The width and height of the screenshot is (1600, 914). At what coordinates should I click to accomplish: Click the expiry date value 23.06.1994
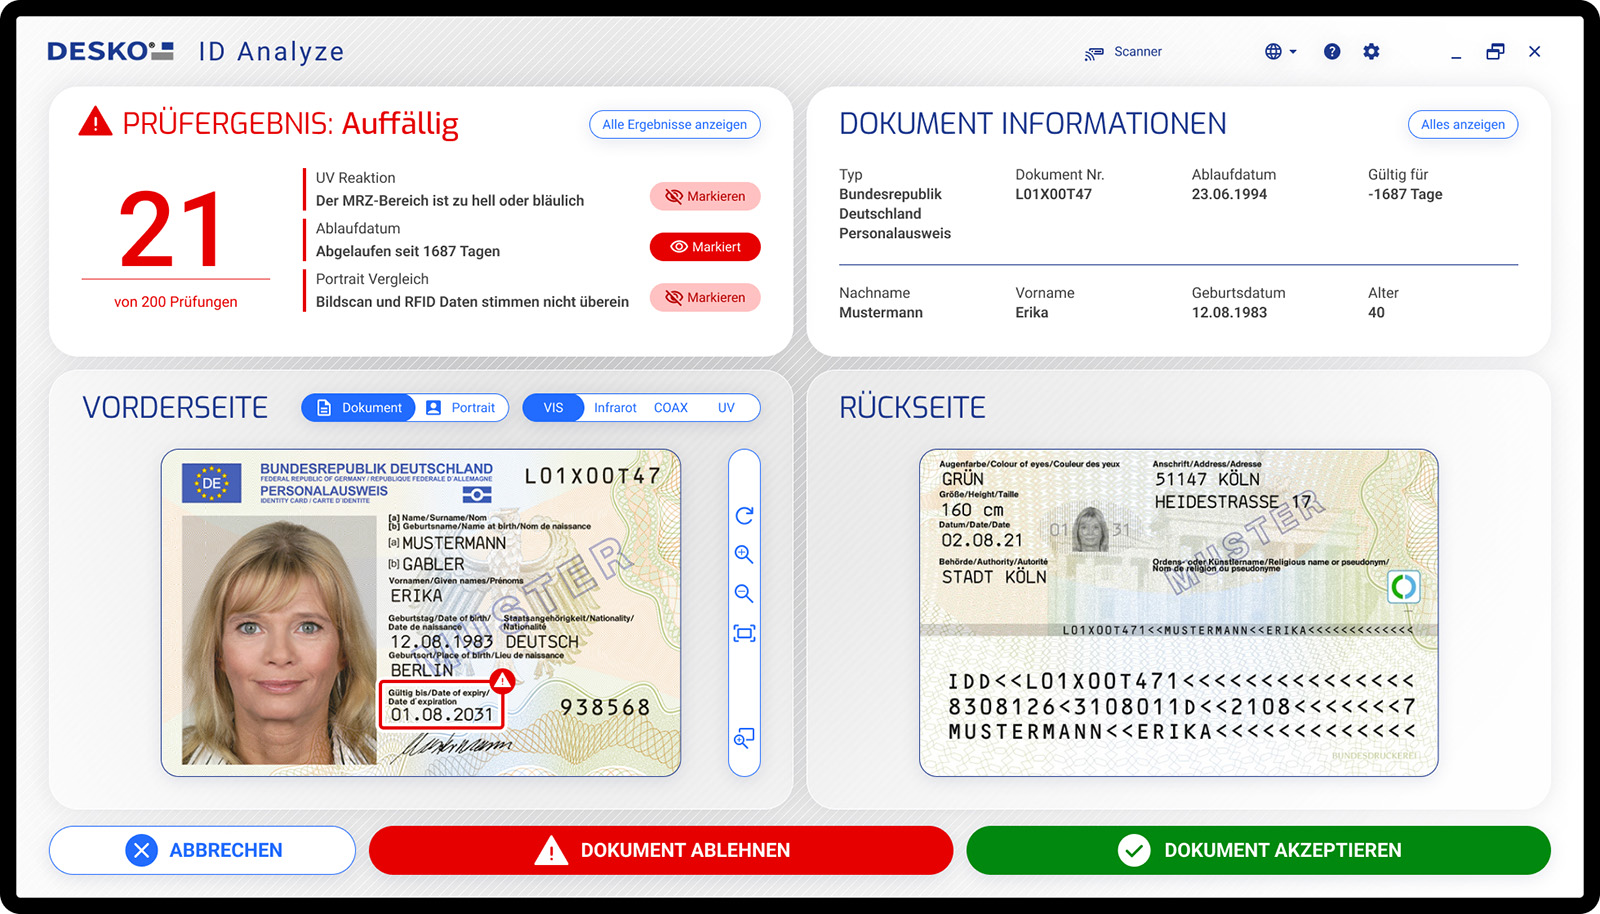[1229, 194]
